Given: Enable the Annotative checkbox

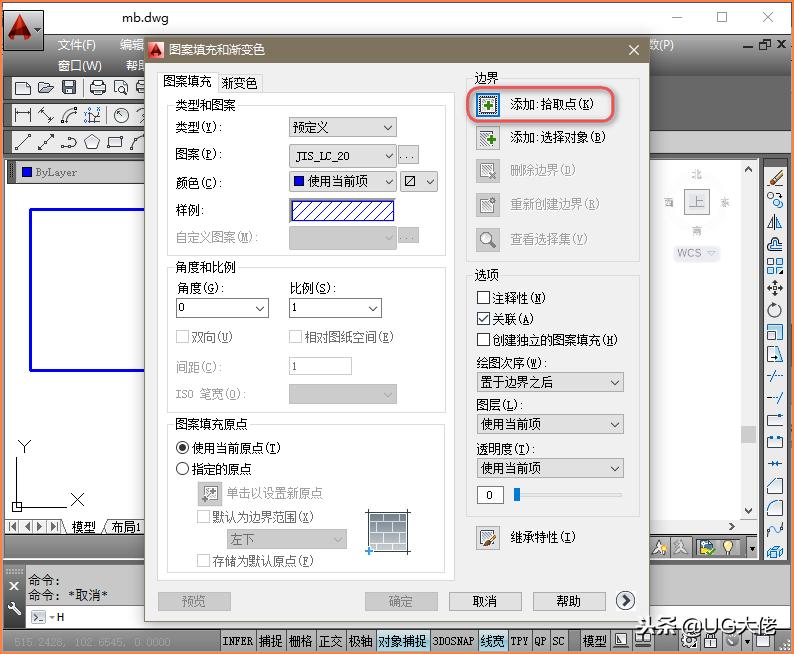Looking at the screenshot, I should point(484,298).
